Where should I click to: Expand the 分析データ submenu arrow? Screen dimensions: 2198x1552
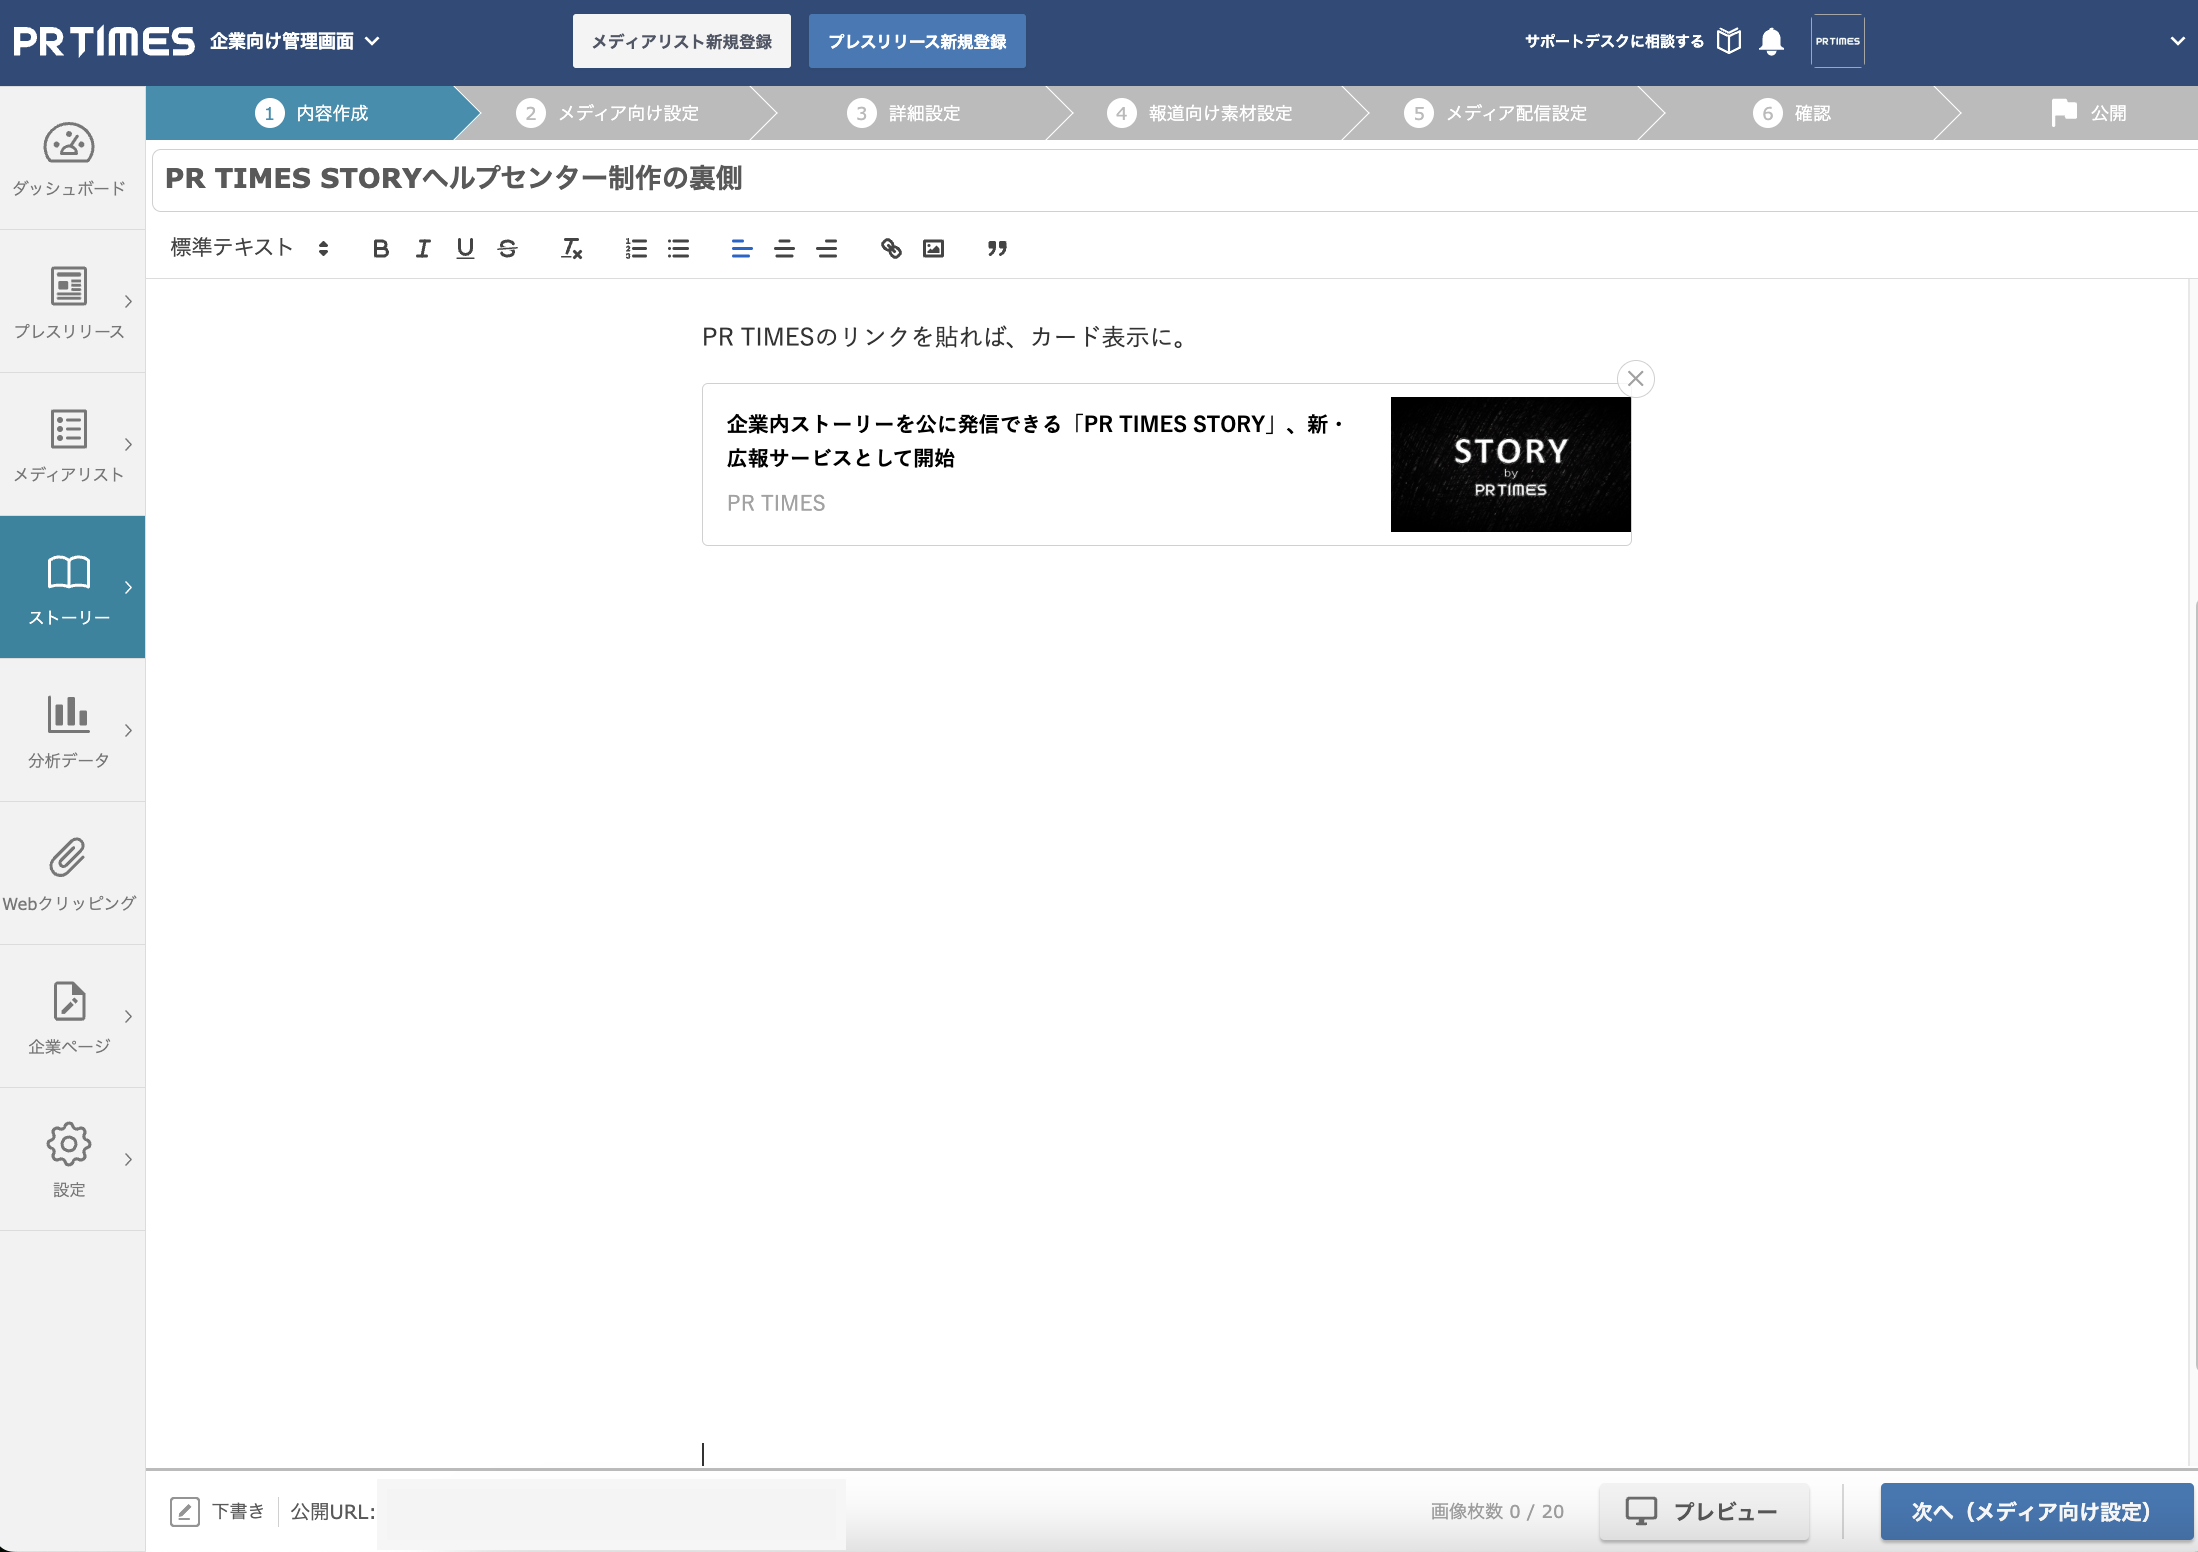[x=128, y=730]
